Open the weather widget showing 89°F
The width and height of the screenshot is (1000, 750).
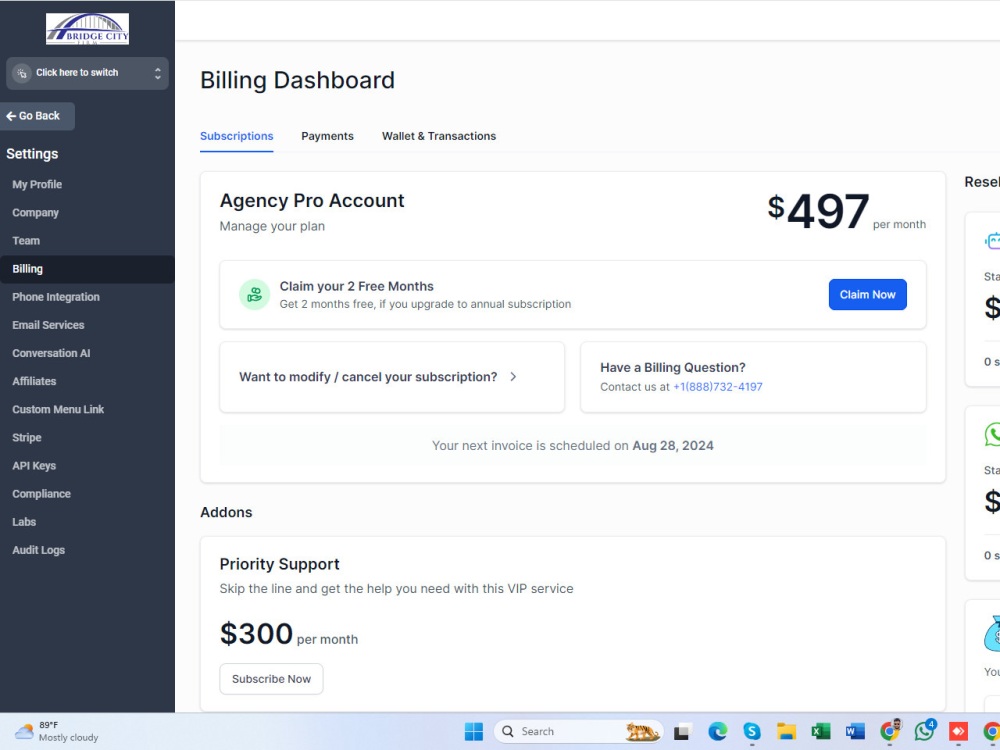56,732
